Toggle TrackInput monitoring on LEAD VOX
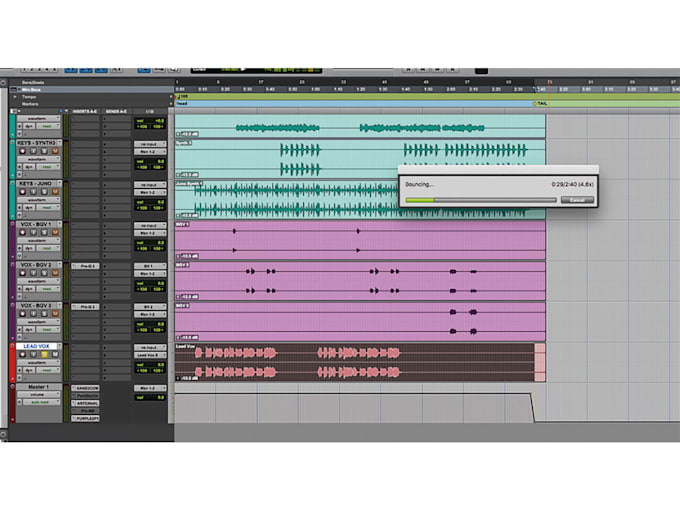Image resolution: width=680 pixels, height=510 pixels. coord(33,354)
